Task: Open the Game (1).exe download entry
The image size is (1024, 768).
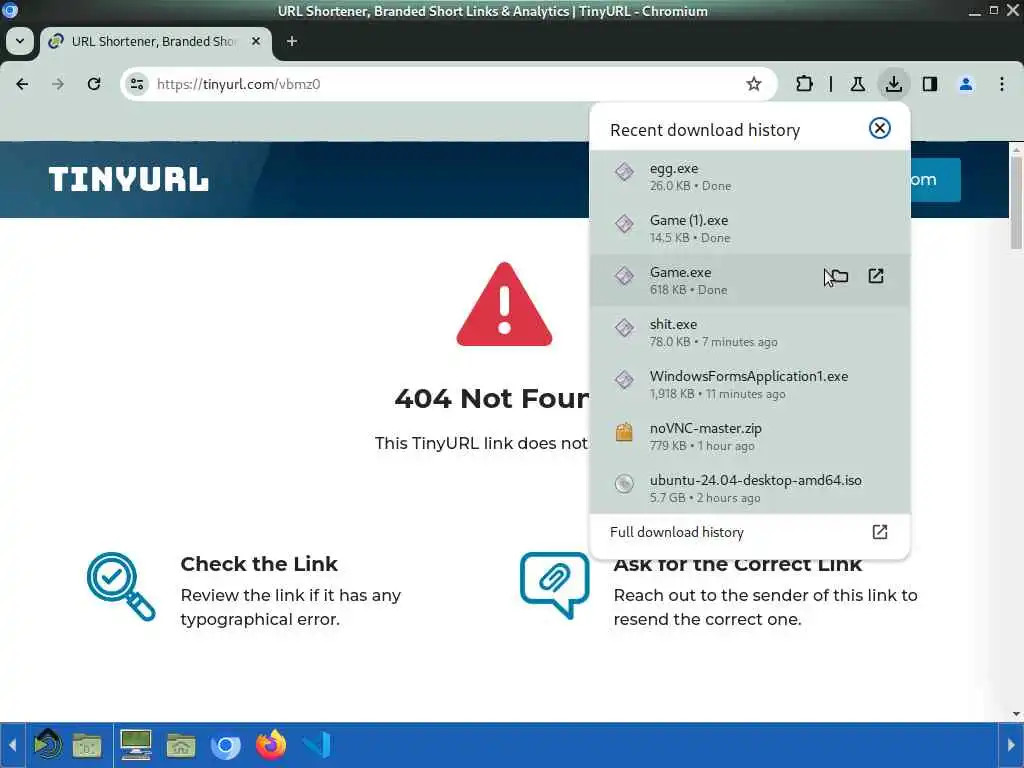Action: point(750,229)
